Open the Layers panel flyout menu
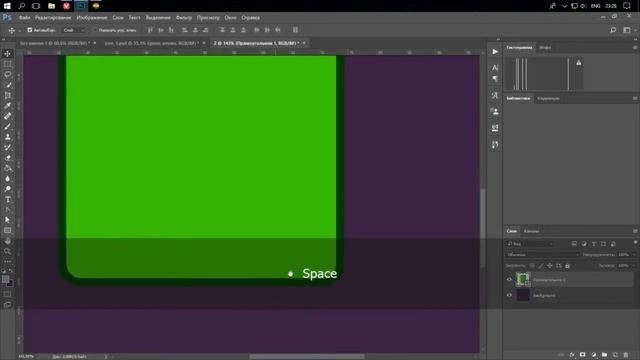 [635, 231]
